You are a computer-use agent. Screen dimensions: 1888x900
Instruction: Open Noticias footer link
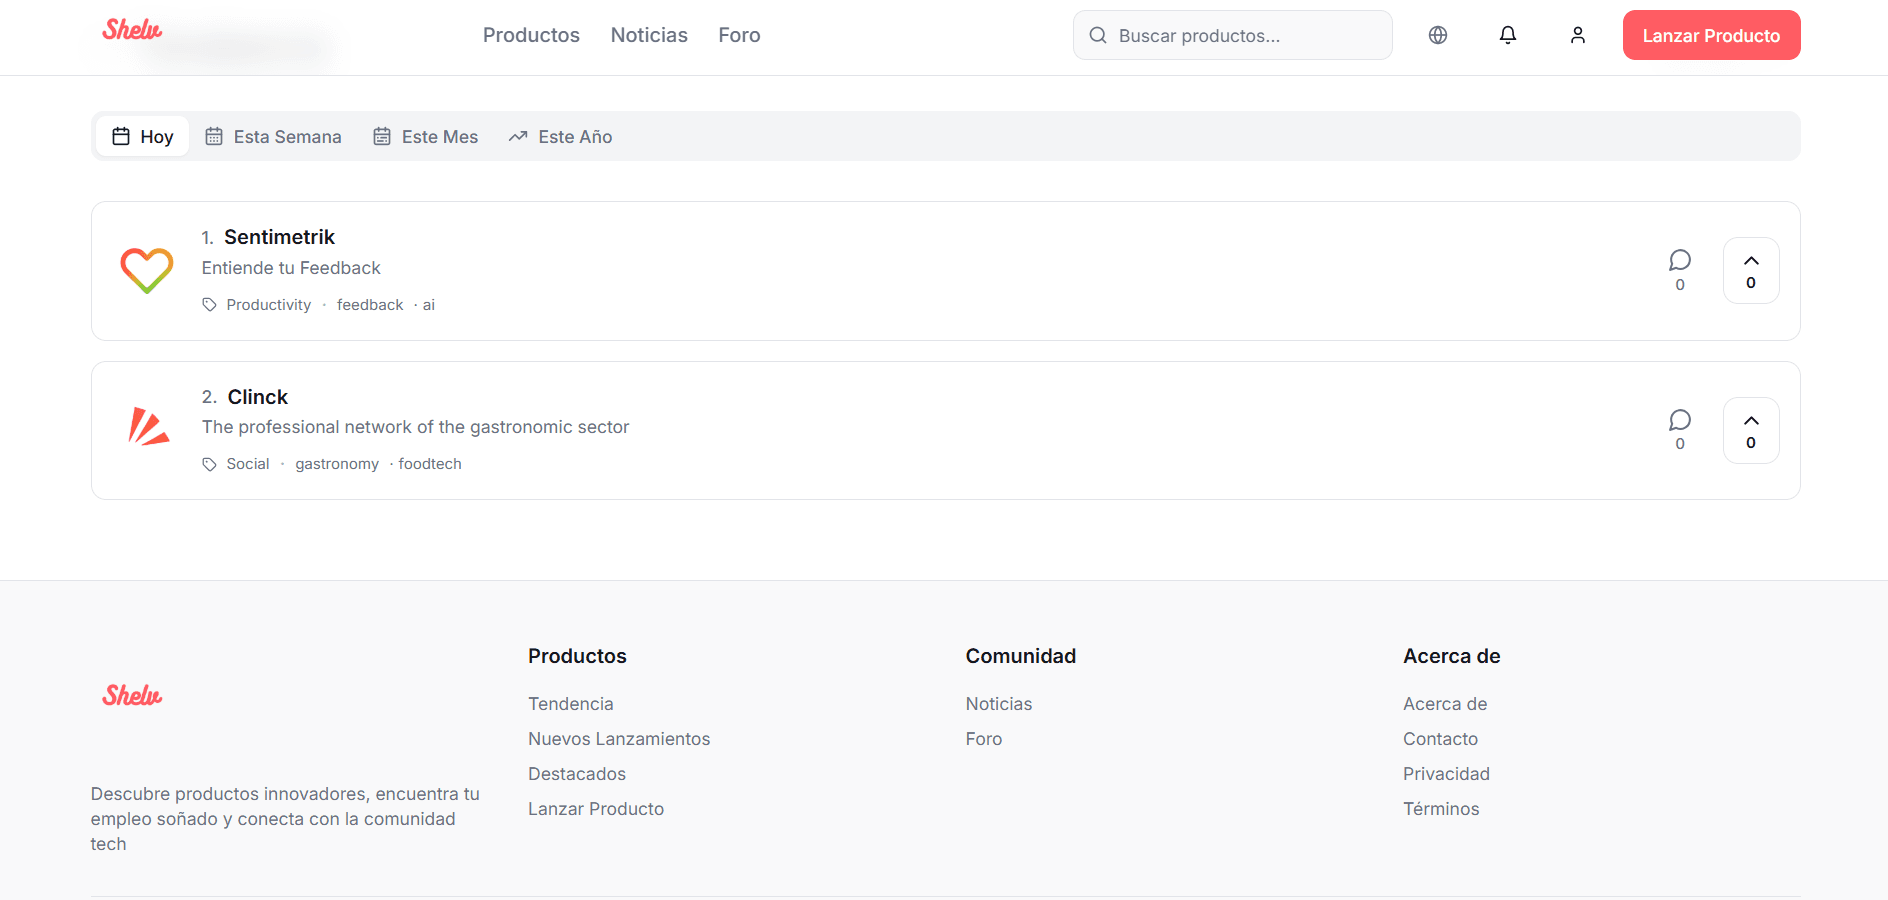tap(999, 704)
